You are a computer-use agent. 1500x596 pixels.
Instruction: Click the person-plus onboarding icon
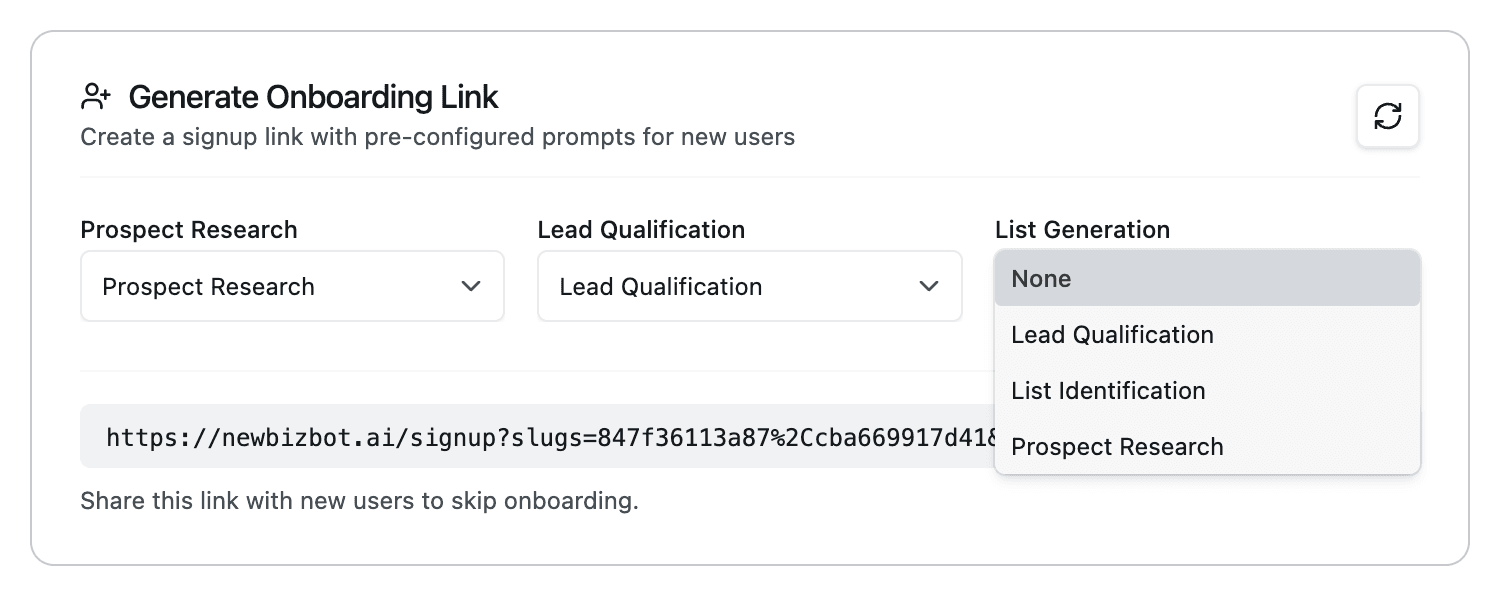[x=96, y=95]
